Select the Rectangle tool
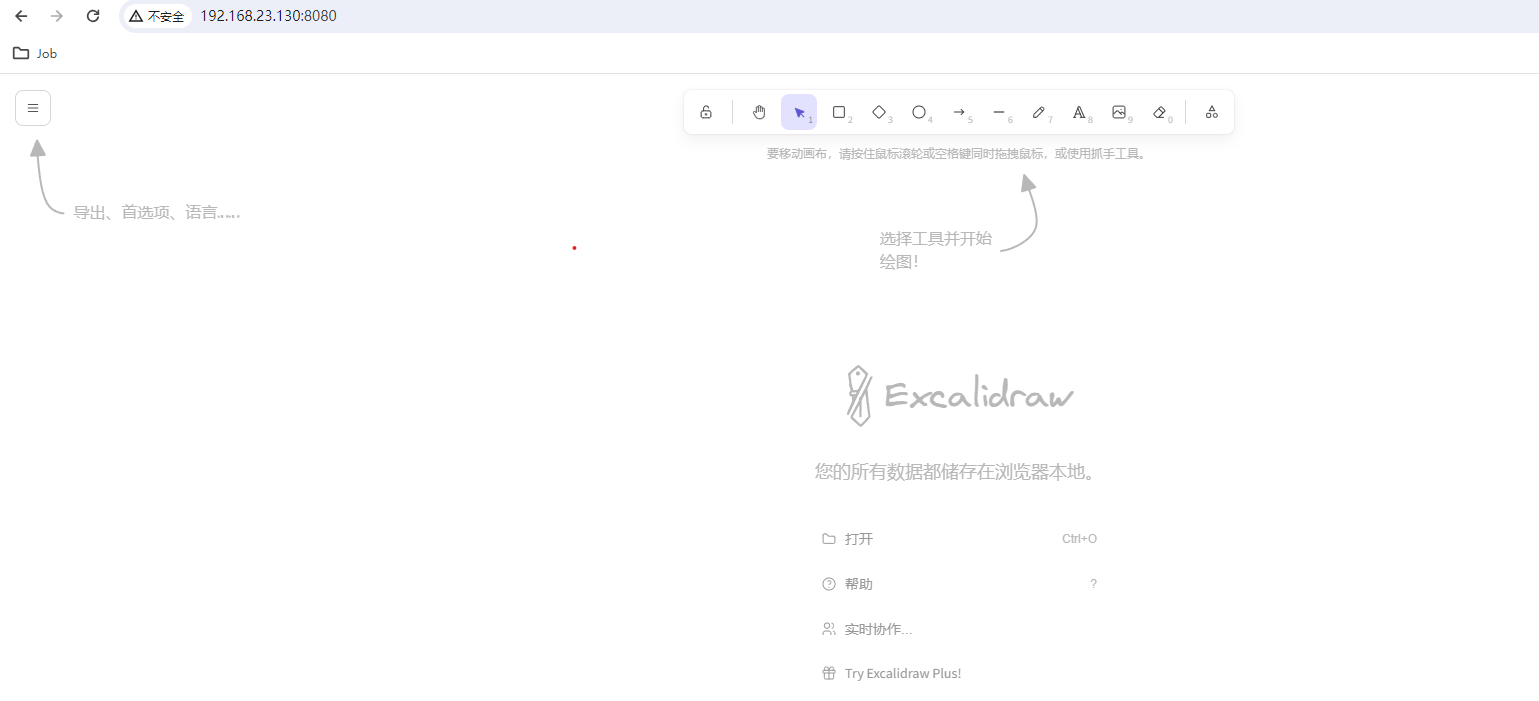The image size is (1539, 701). point(839,112)
